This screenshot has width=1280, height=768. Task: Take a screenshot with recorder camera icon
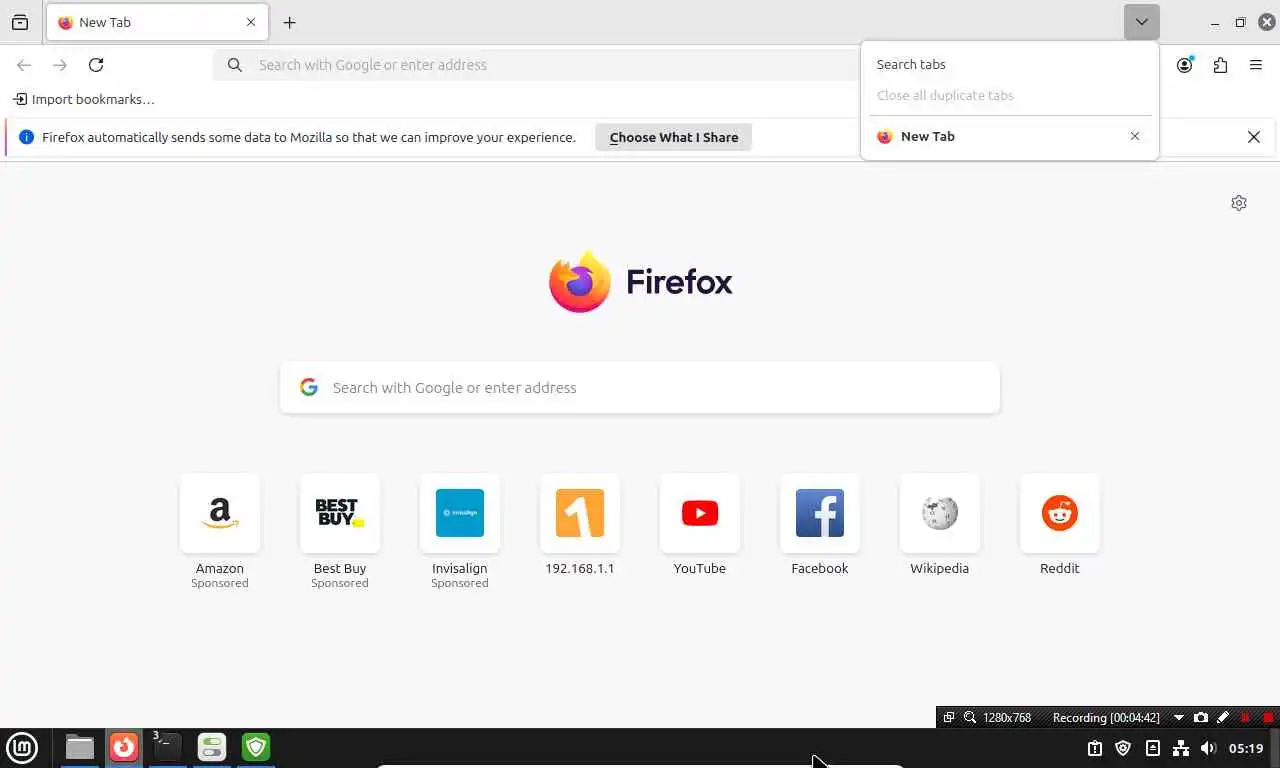[1201, 717]
